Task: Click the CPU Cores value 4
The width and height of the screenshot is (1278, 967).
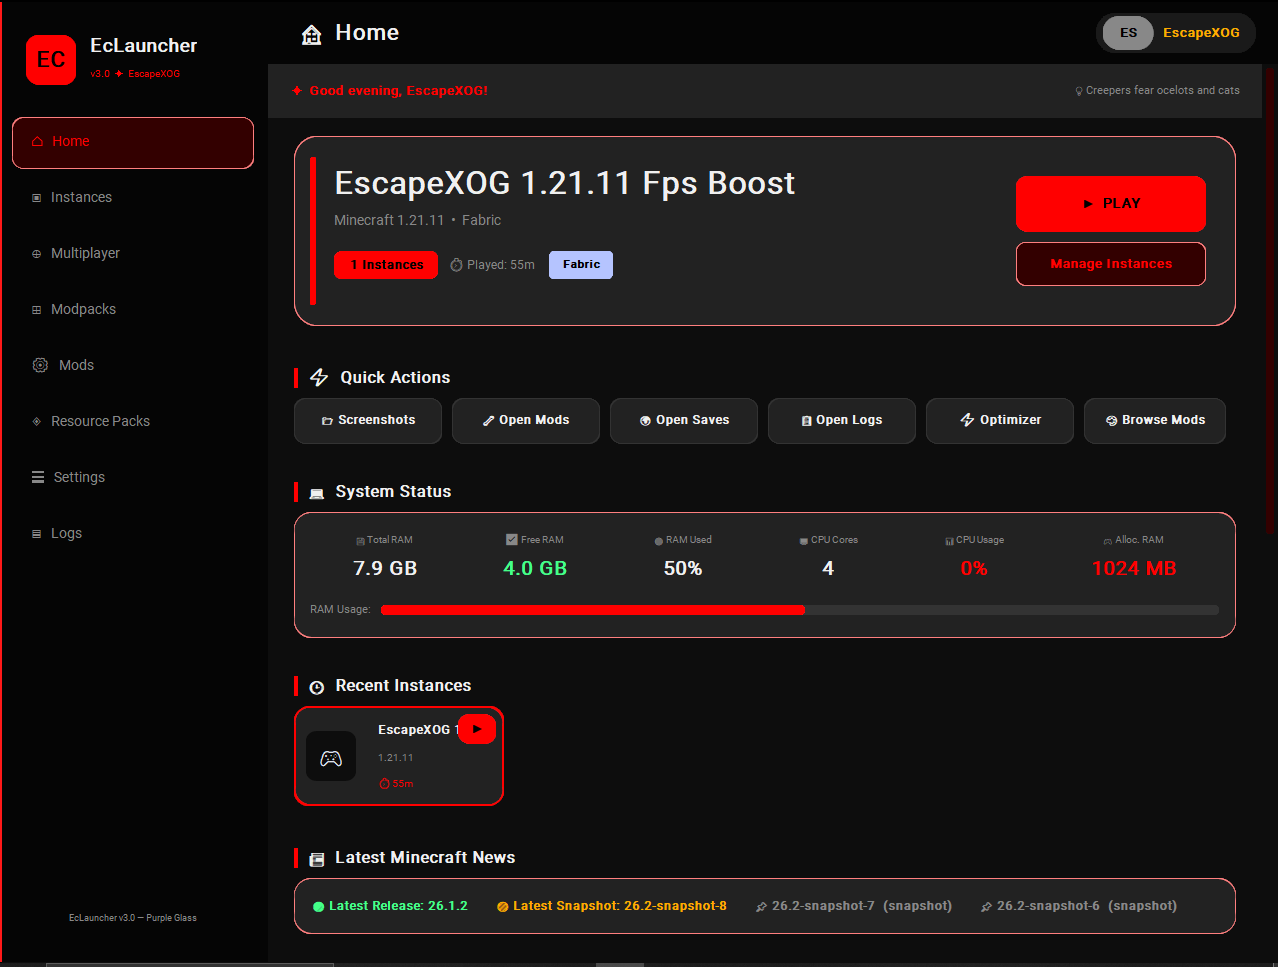Action: pos(828,568)
